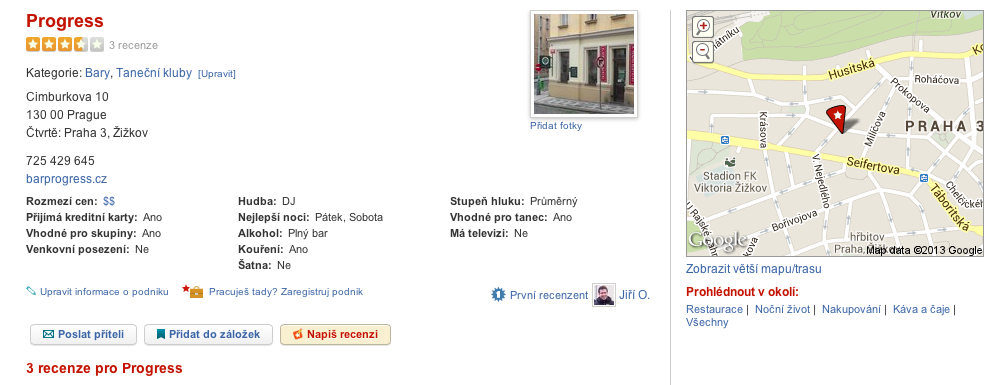
Task: Bookmark with Přidat do záložek button
Action: [208, 334]
